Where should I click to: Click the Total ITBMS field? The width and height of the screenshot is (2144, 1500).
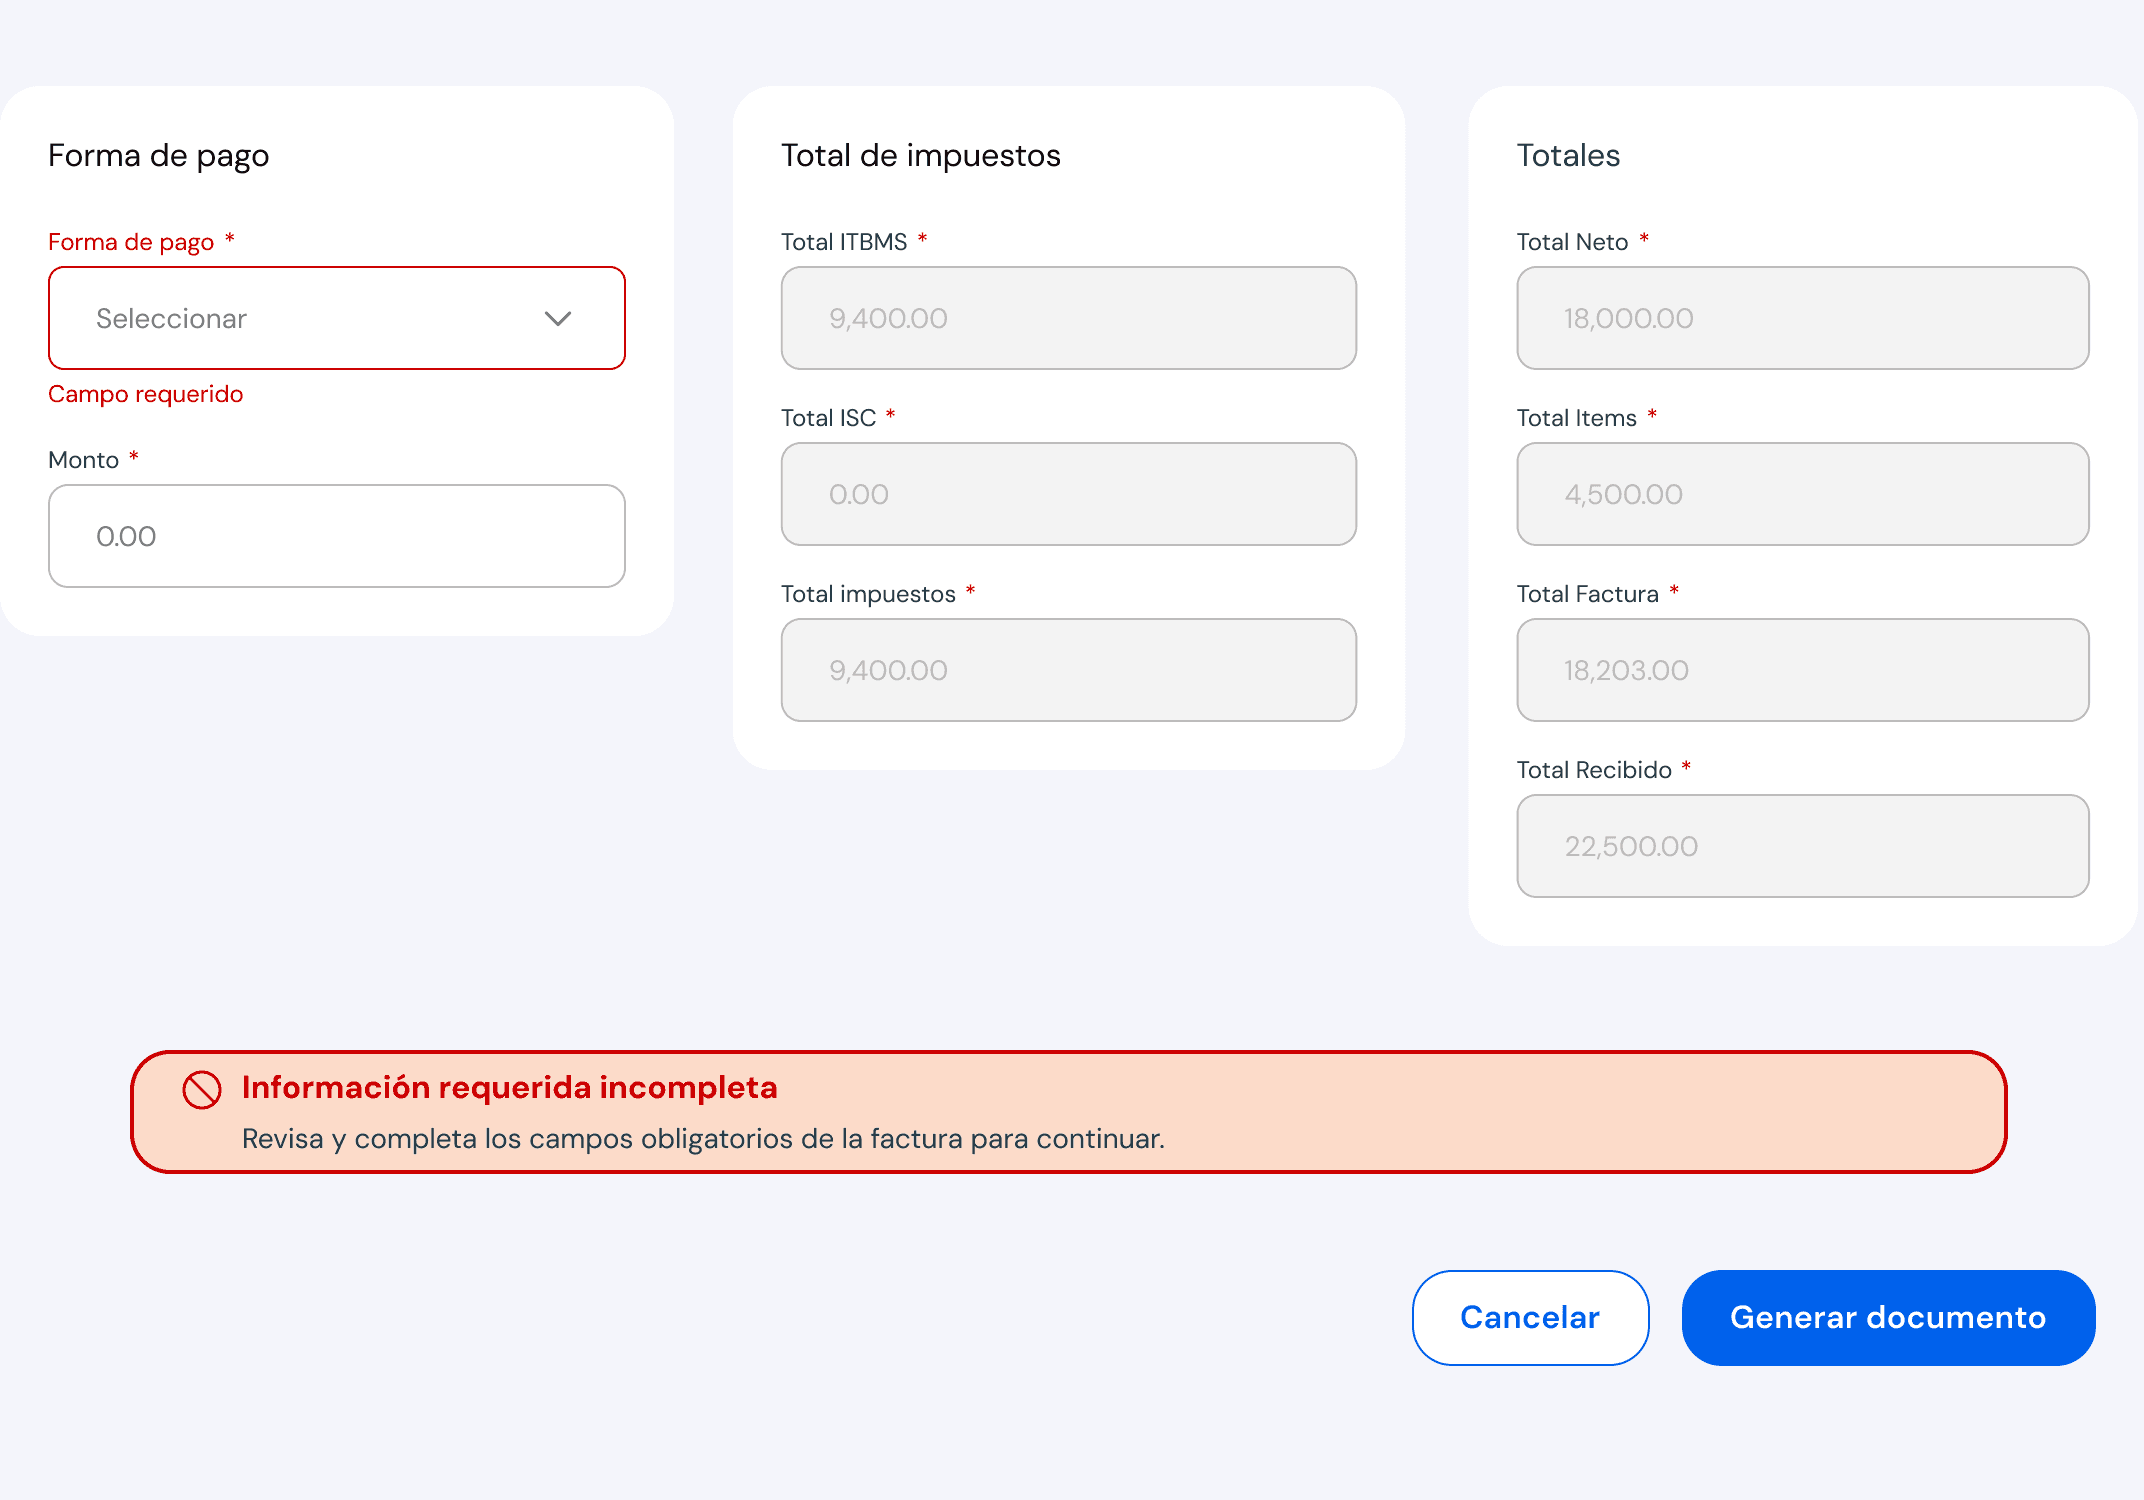1068,318
